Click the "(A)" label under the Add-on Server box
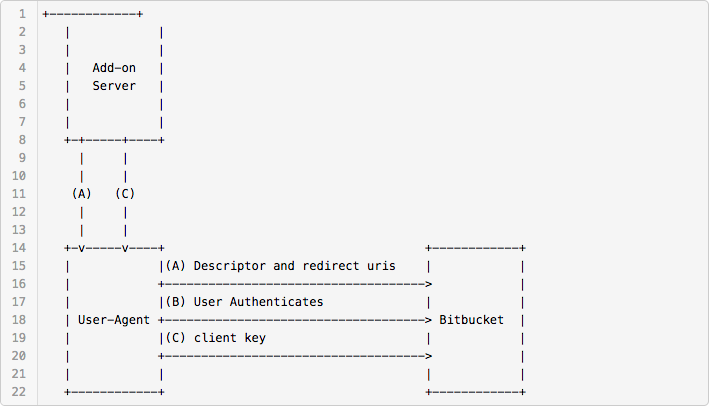The width and height of the screenshot is (709, 406). point(82,194)
